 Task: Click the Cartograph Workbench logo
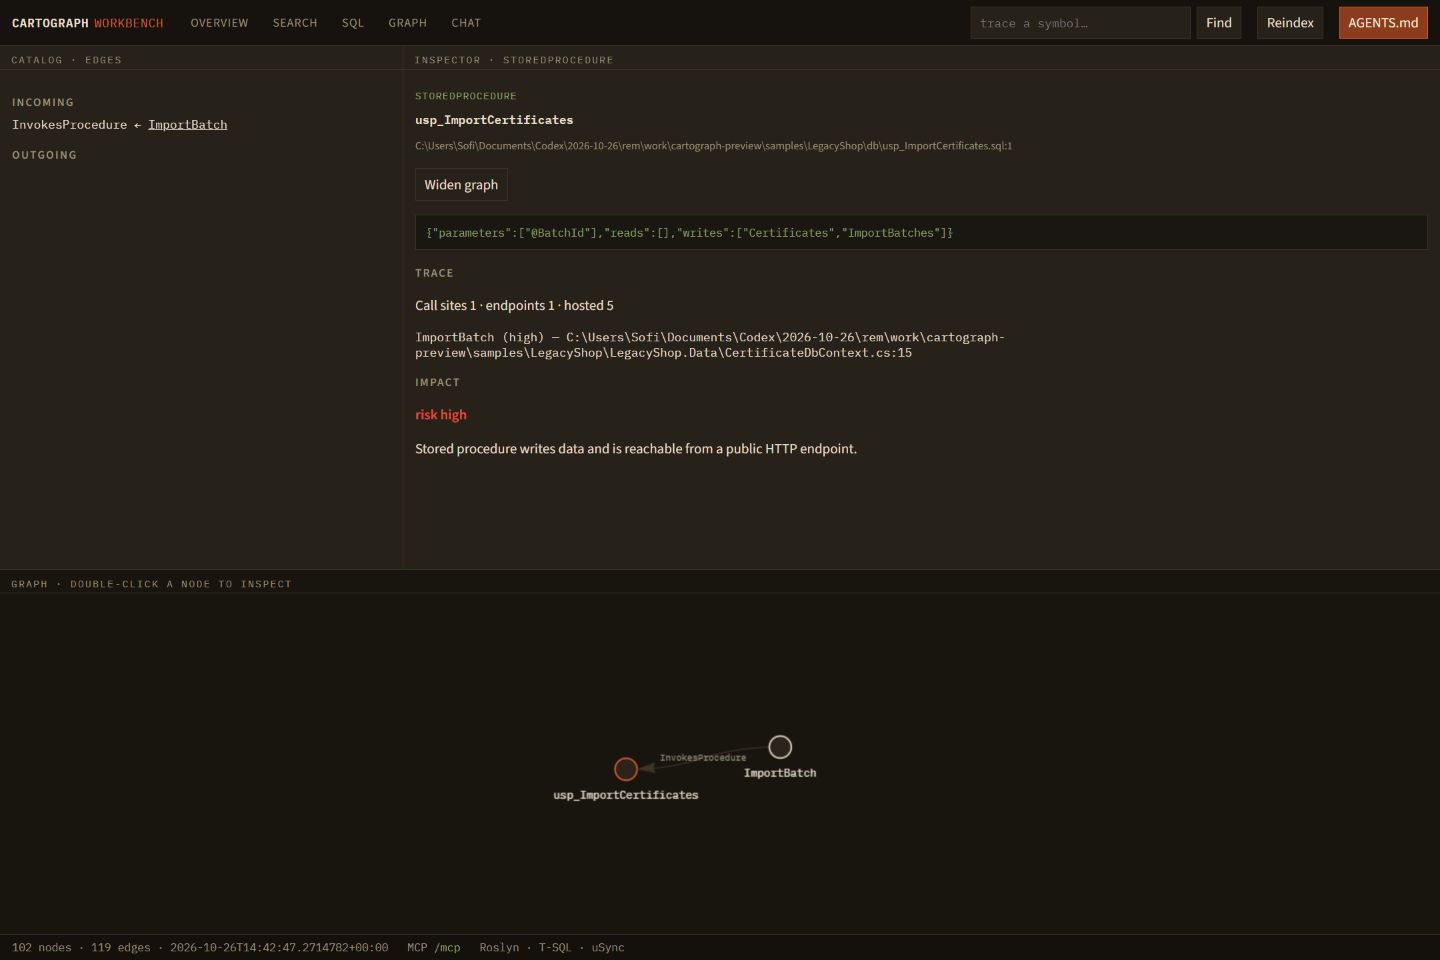(87, 23)
